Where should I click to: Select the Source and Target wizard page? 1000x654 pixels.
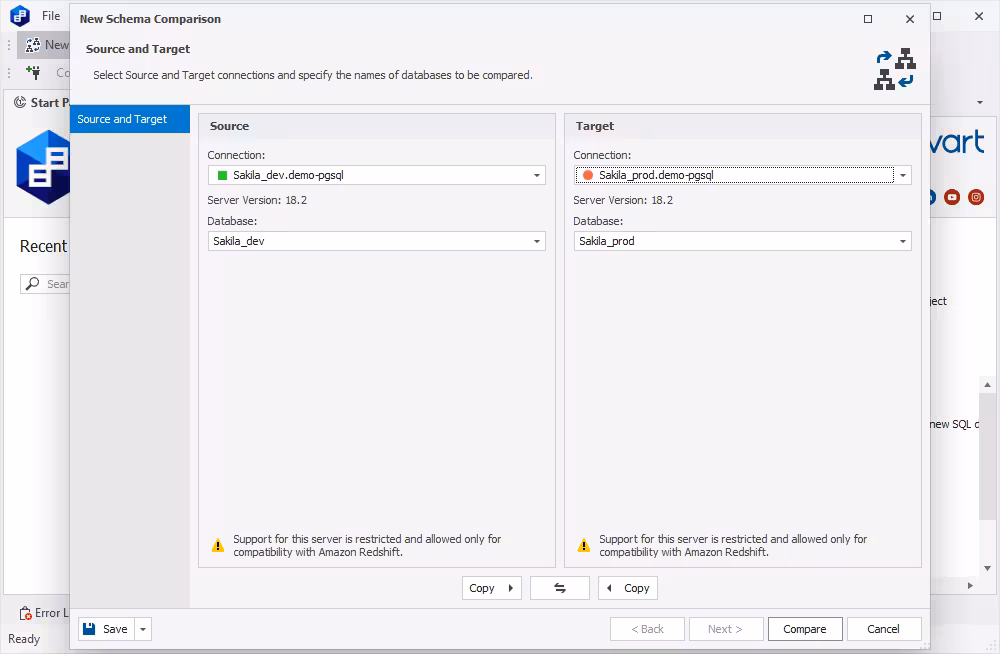click(130, 119)
